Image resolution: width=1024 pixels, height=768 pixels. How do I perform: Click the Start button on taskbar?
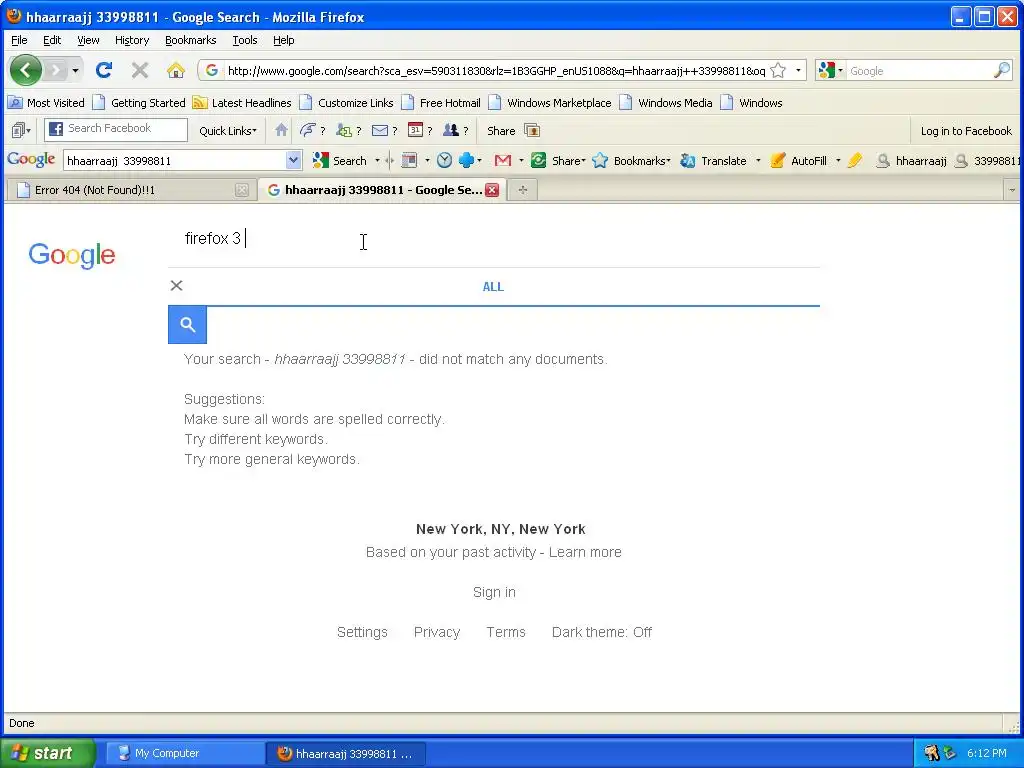(x=48, y=753)
